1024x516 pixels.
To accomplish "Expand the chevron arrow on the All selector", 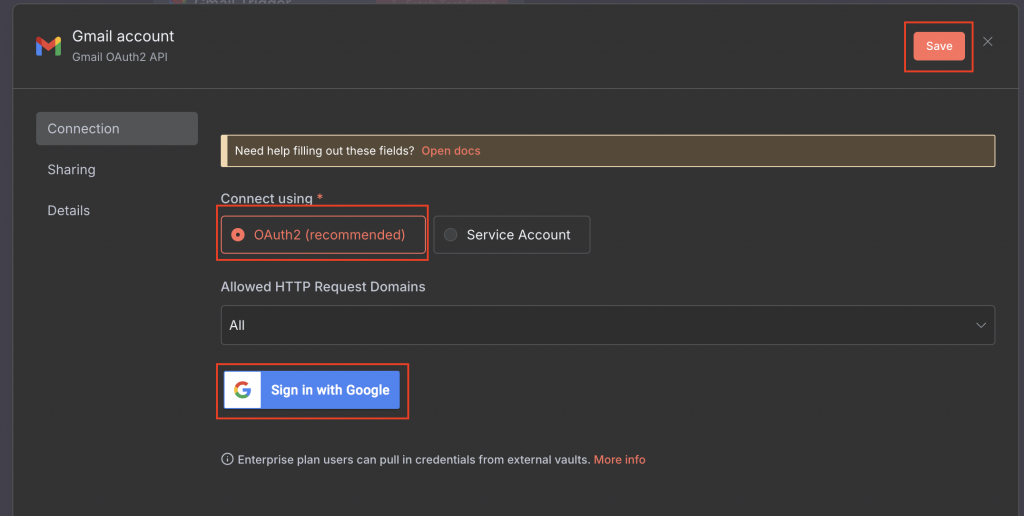I will [980, 325].
